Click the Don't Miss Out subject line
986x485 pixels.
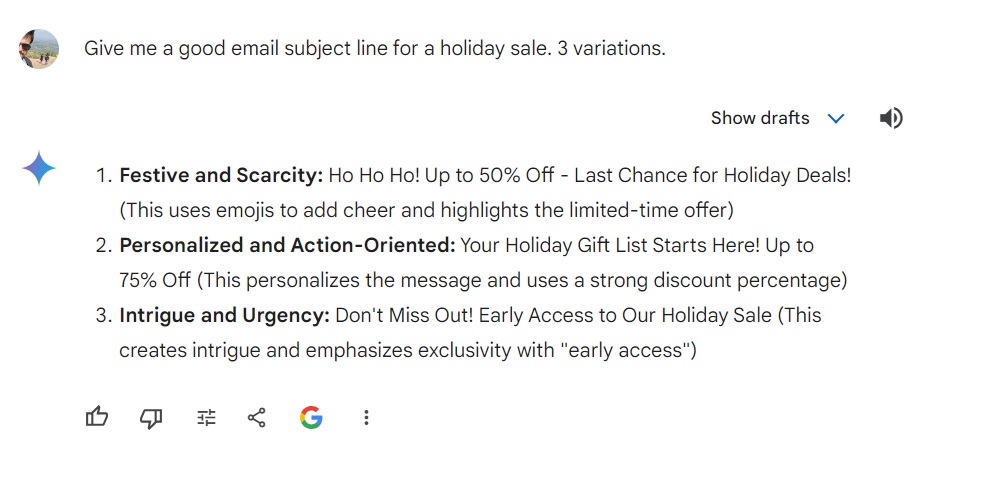coord(553,315)
